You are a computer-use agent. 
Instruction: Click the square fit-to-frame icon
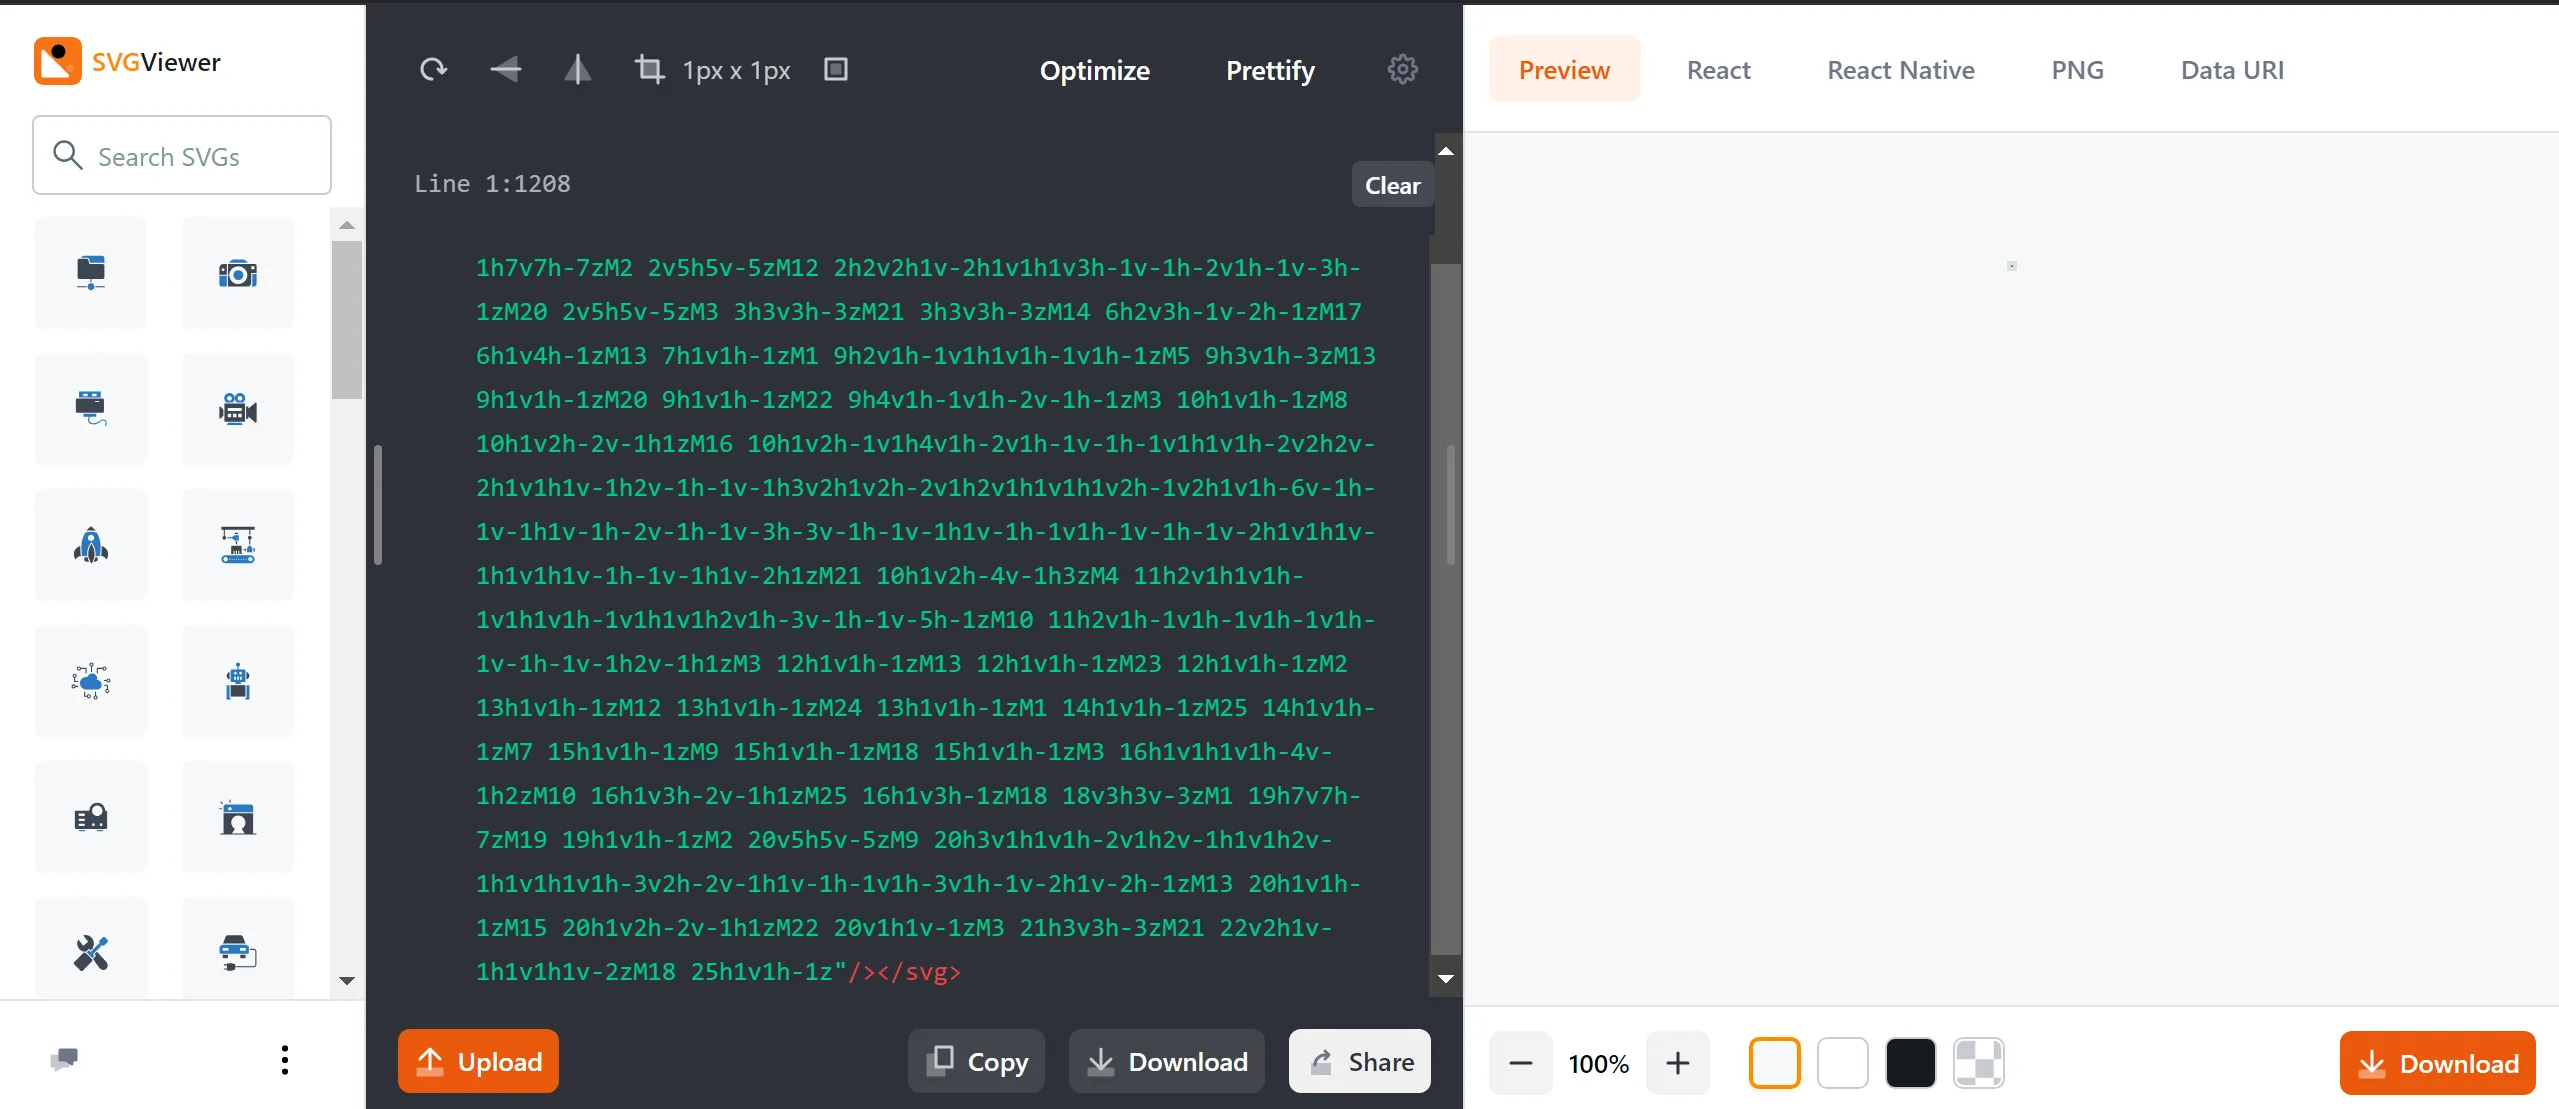pos(835,69)
